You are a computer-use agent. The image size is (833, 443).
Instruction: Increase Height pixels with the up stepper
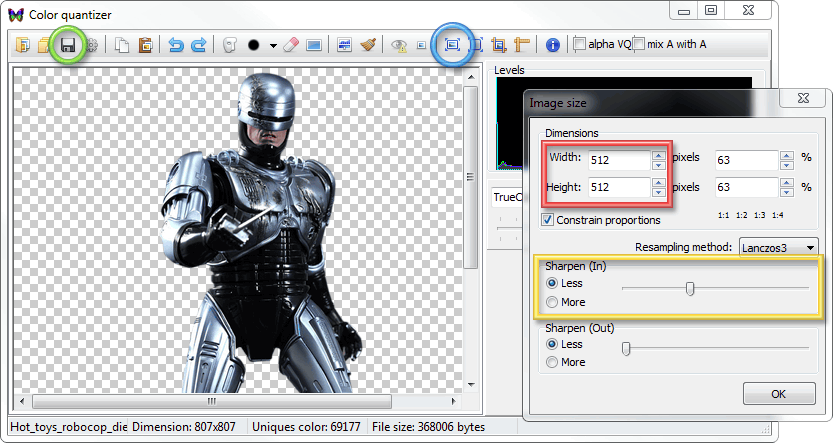click(659, 183)
